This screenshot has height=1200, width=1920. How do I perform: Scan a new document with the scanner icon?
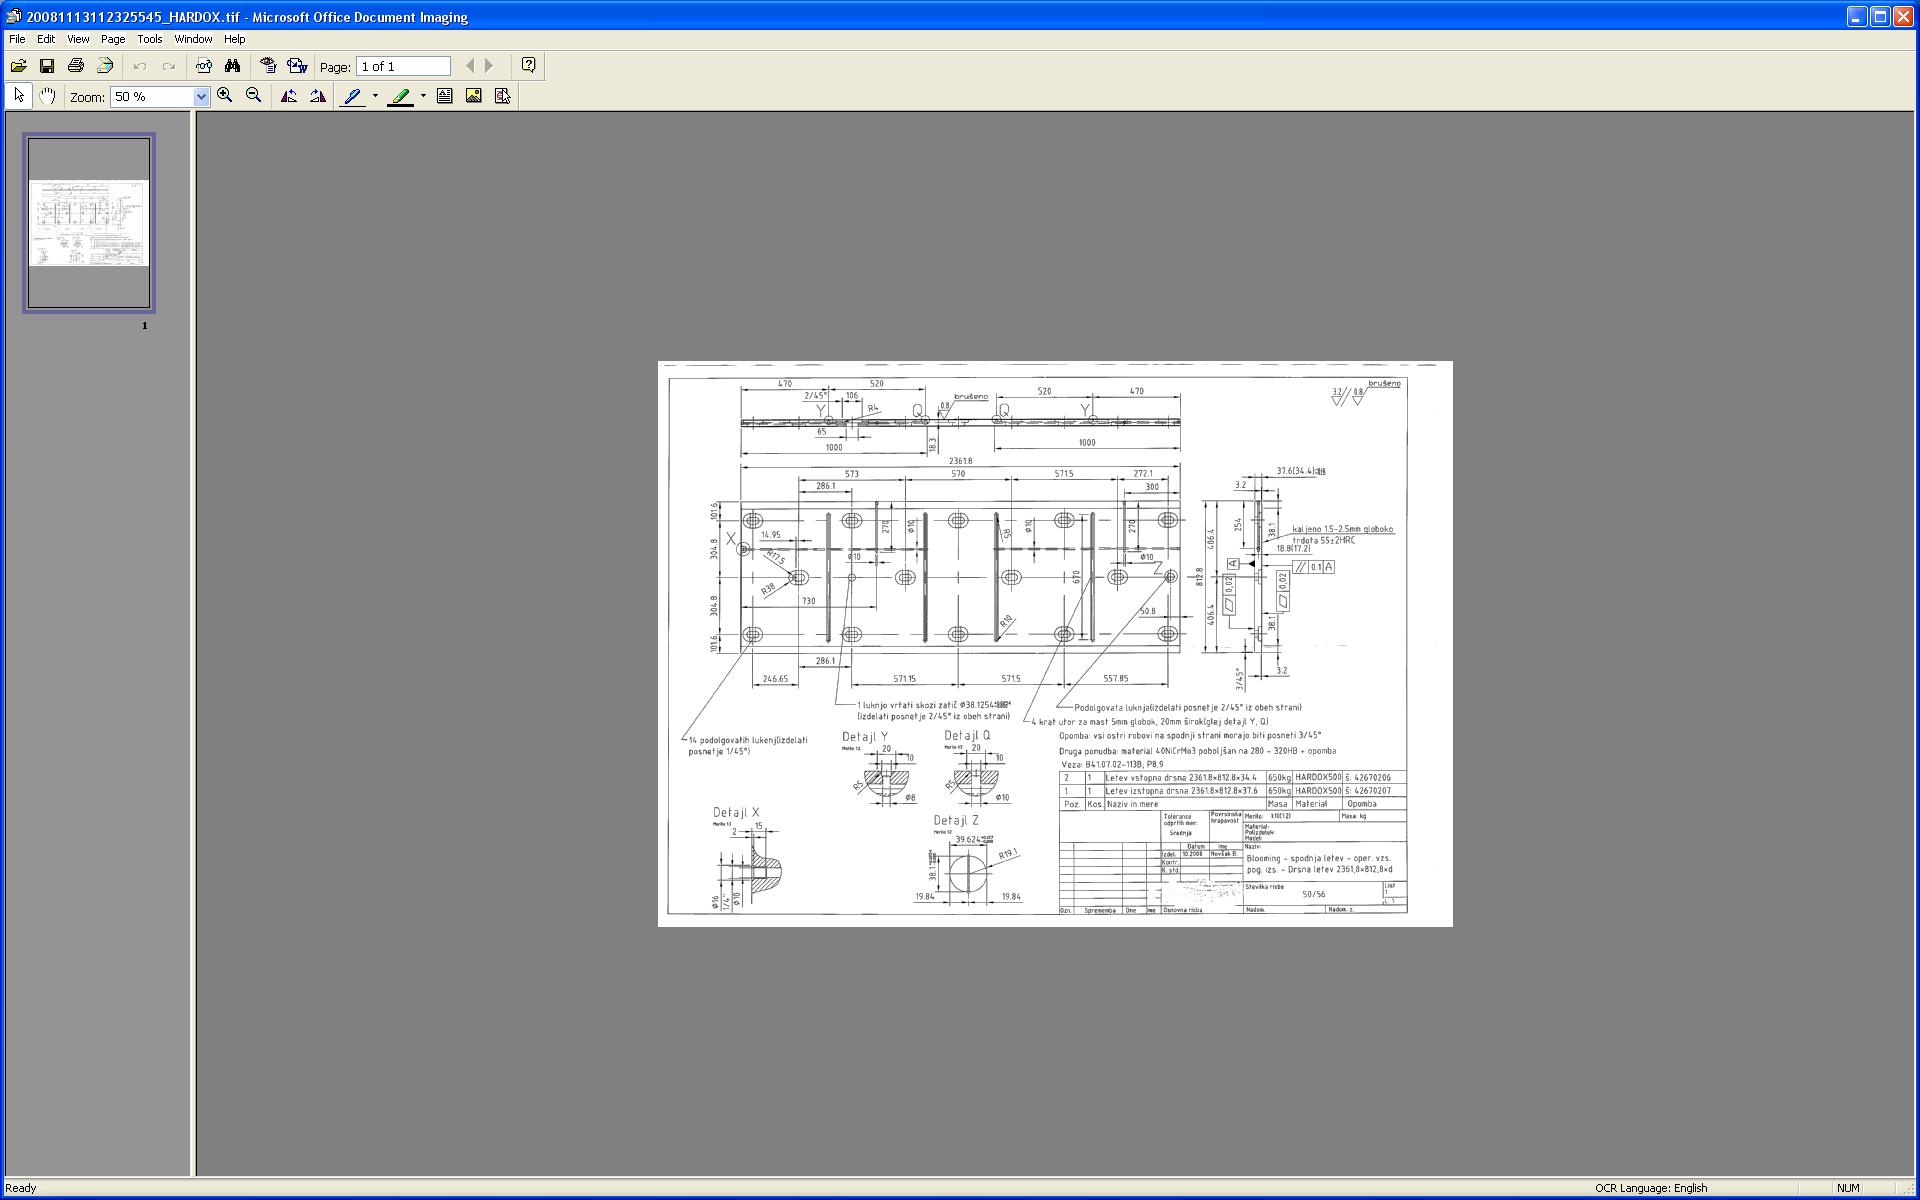tap(104, 66)
